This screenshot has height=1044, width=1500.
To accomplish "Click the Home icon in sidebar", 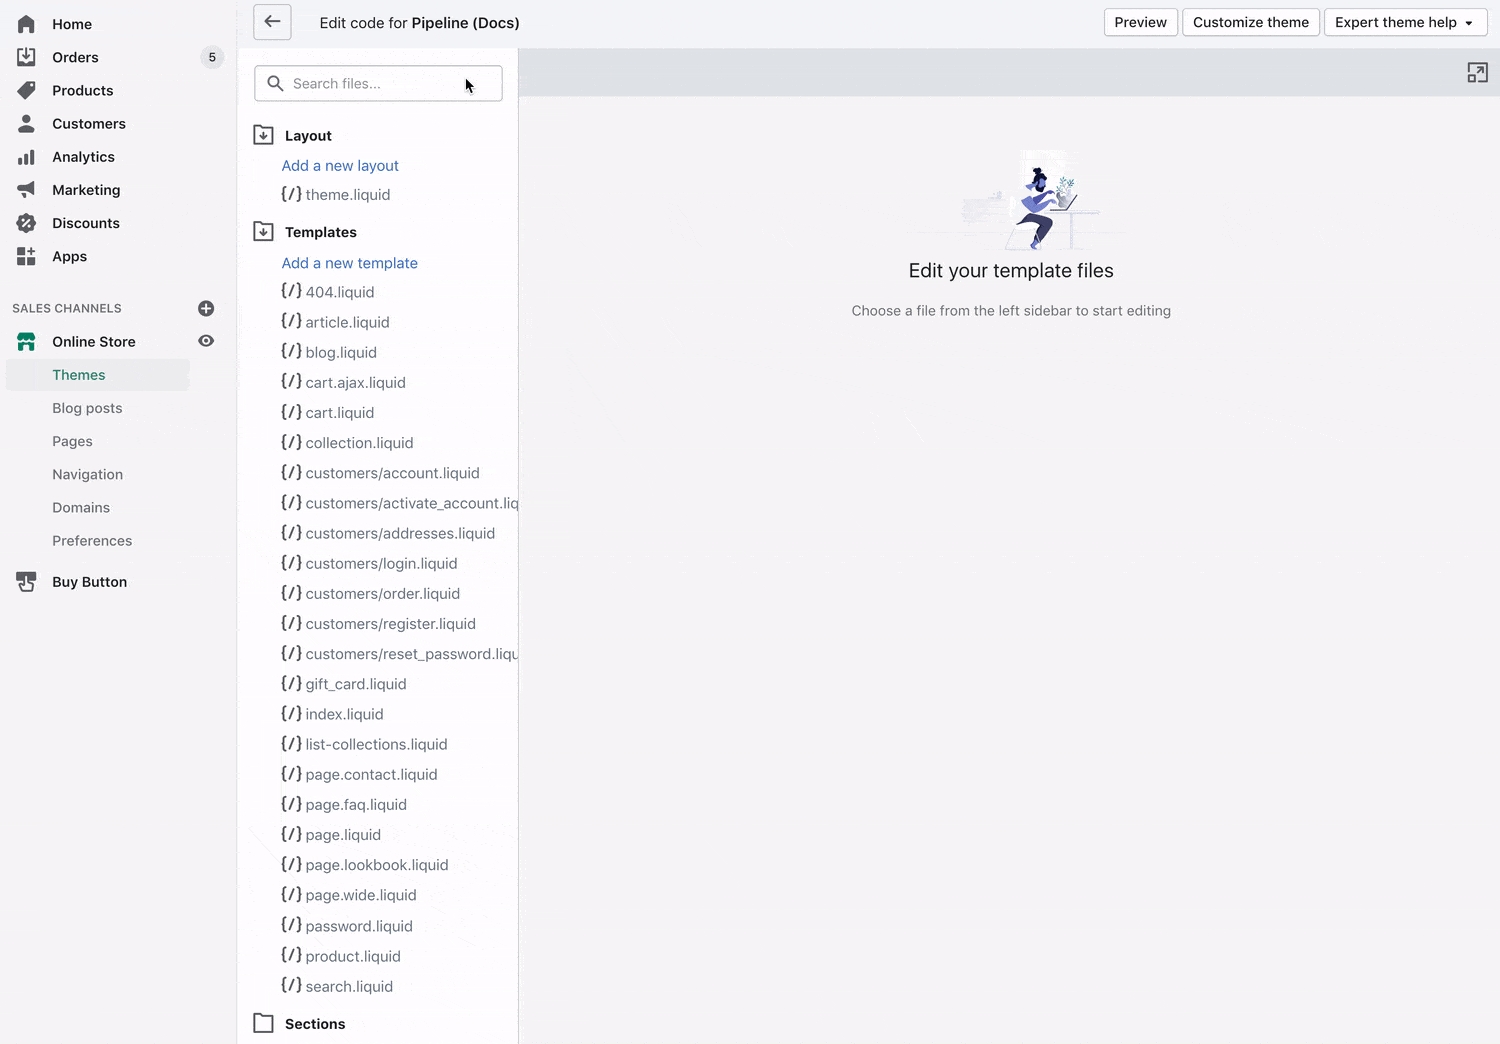I will 26,24.
